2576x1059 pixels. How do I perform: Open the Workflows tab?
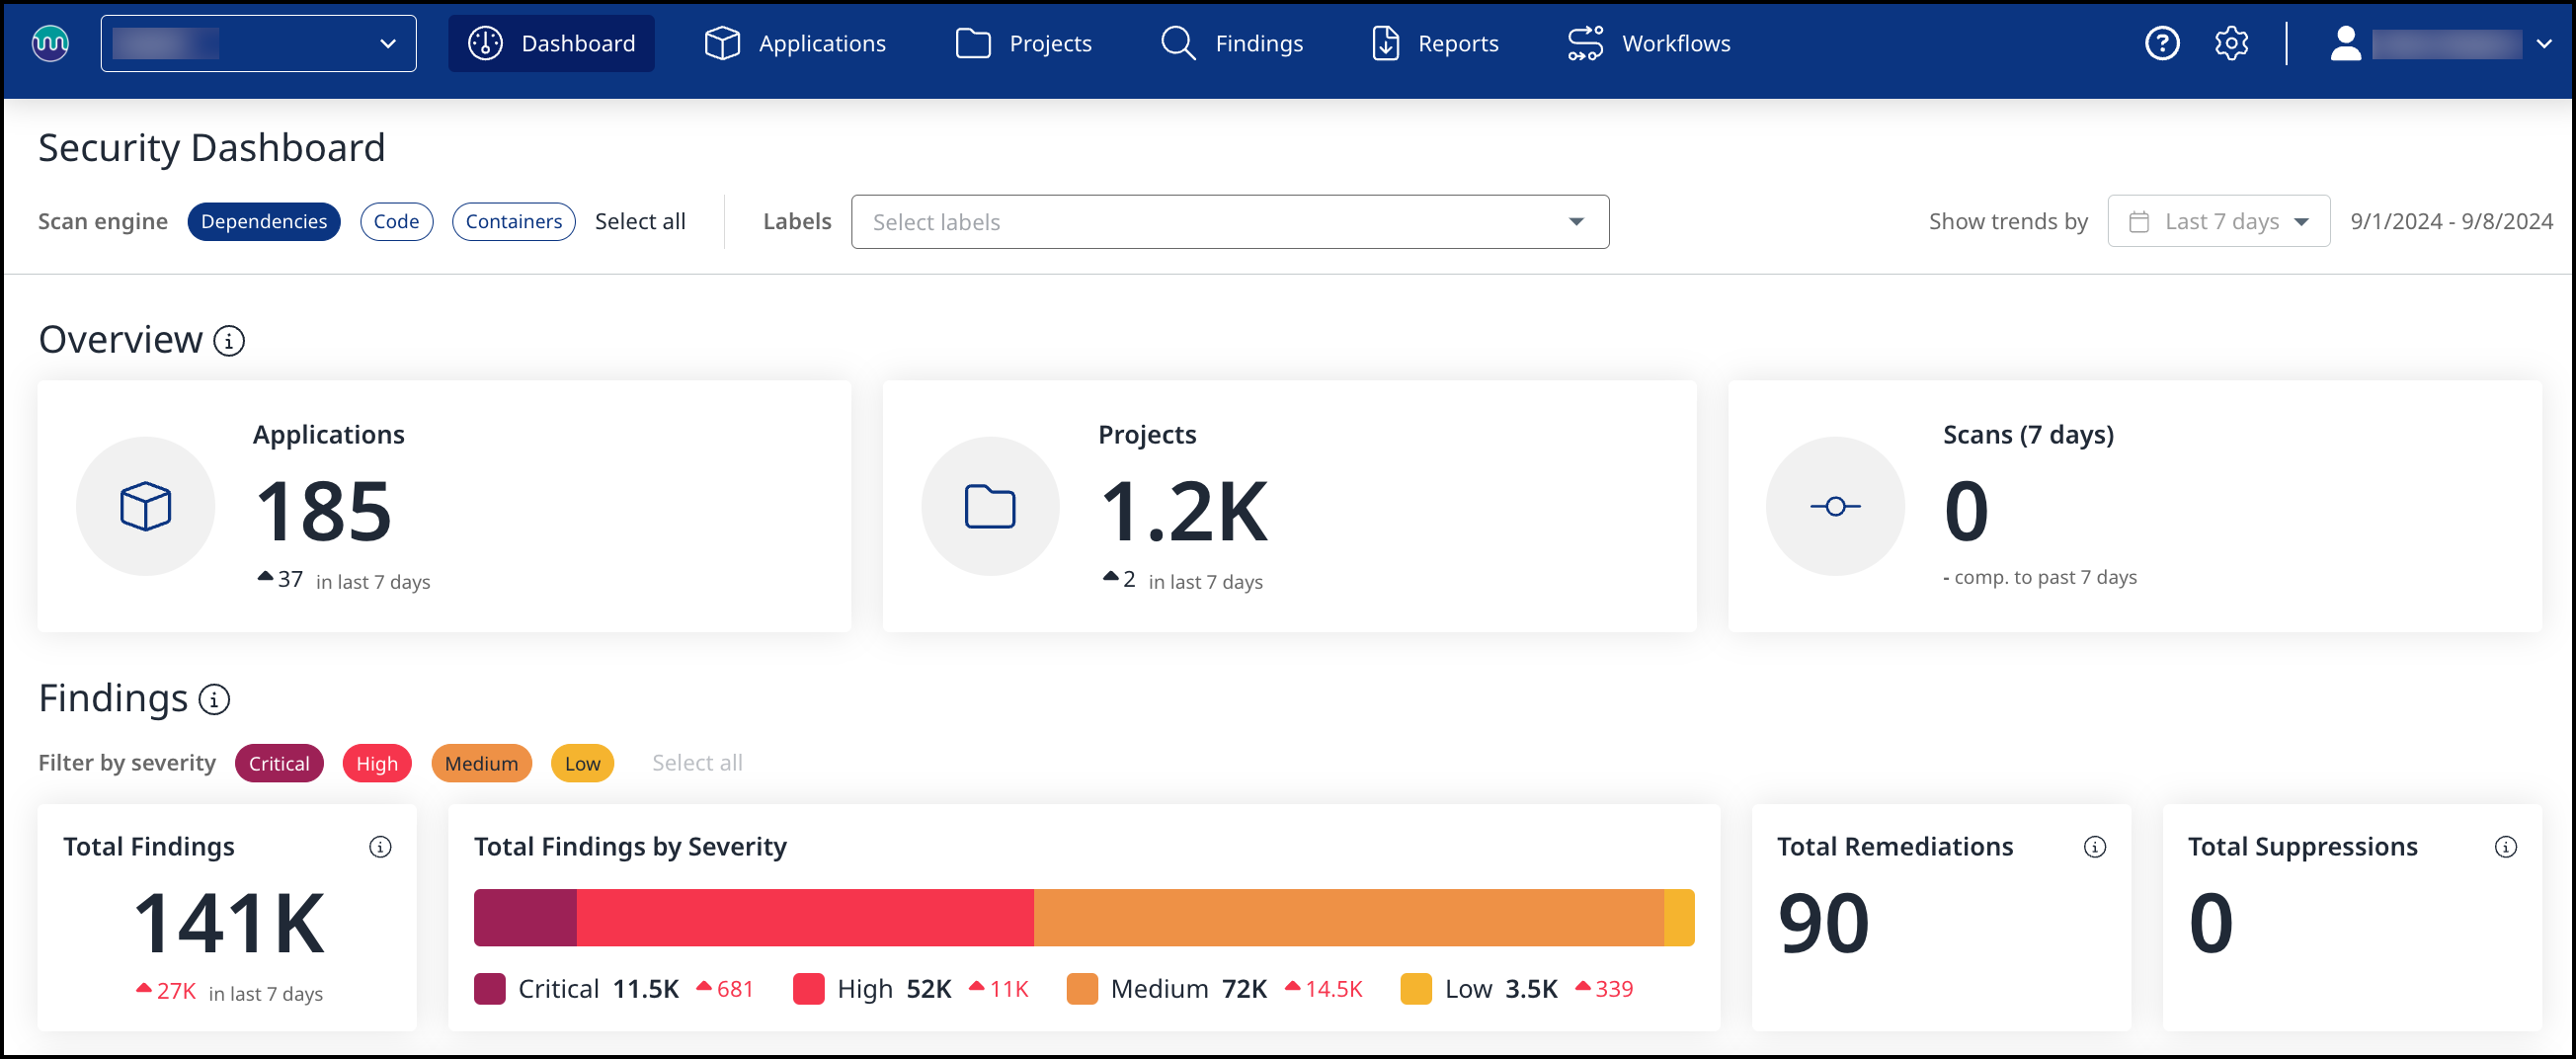click(x=1649, y=43)
